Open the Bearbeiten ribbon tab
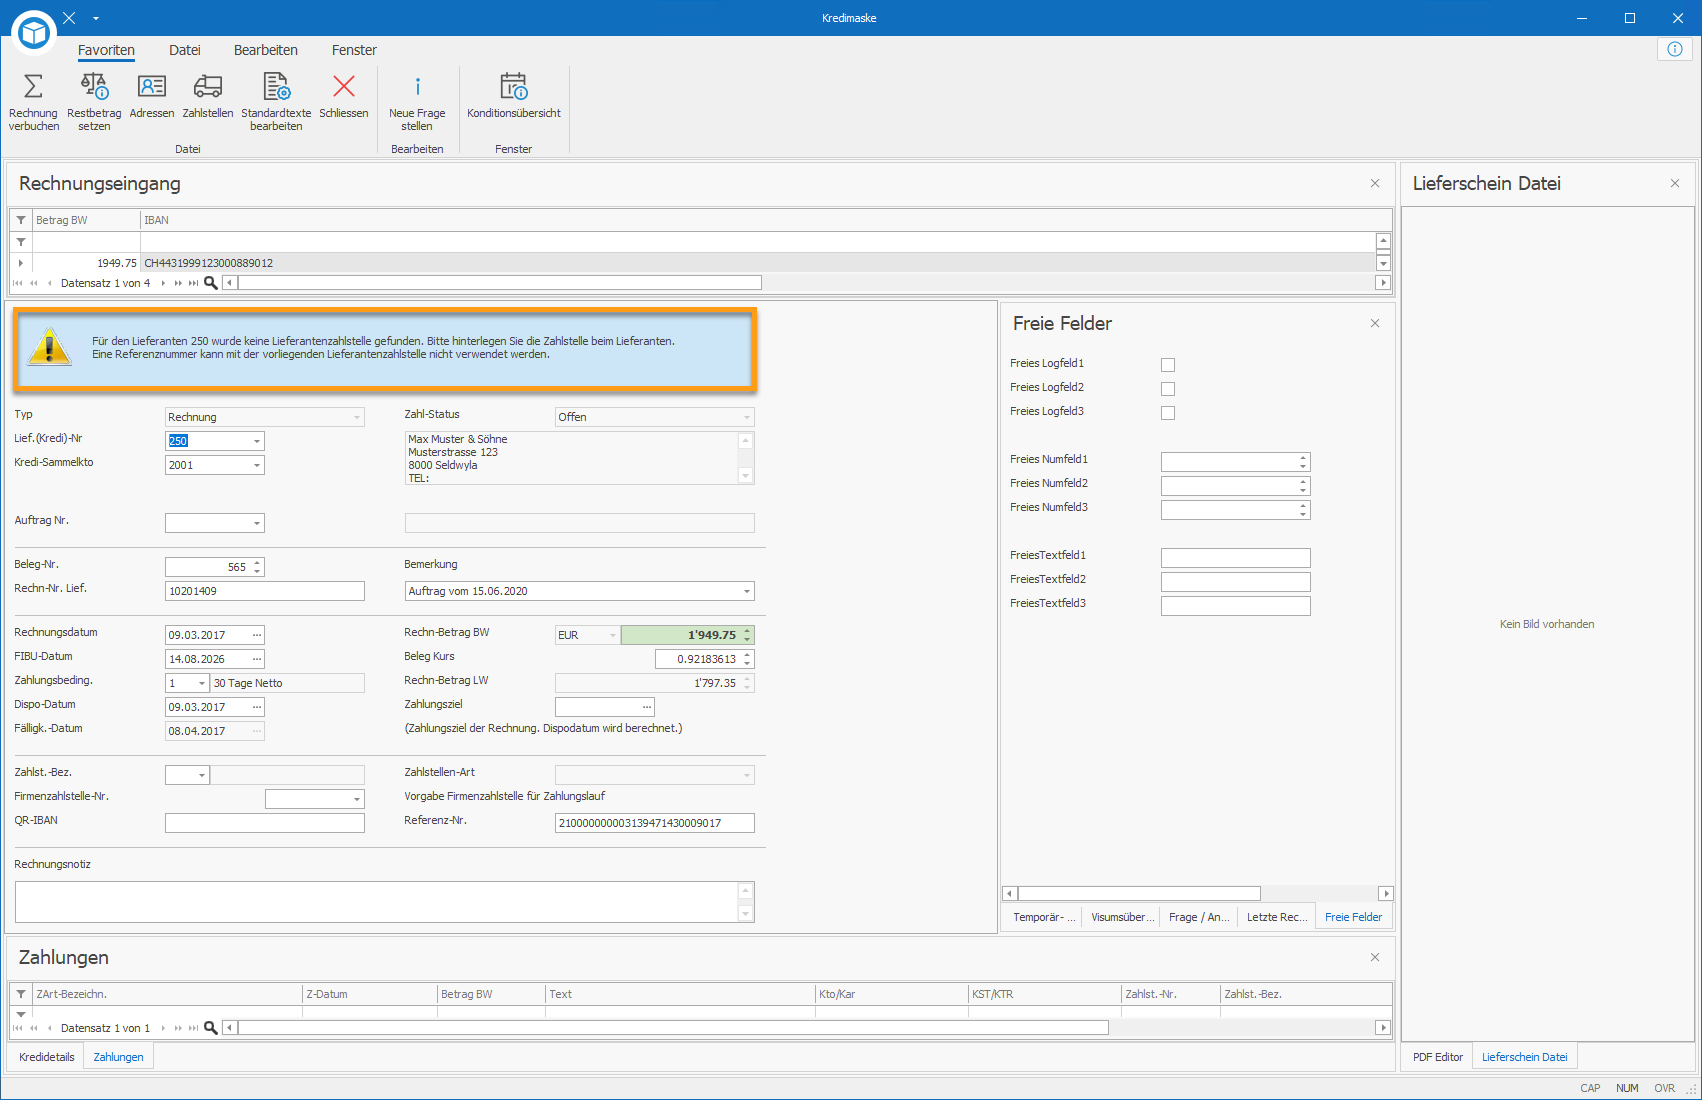The image size is (1702, 1100). (x=266, y=50)
